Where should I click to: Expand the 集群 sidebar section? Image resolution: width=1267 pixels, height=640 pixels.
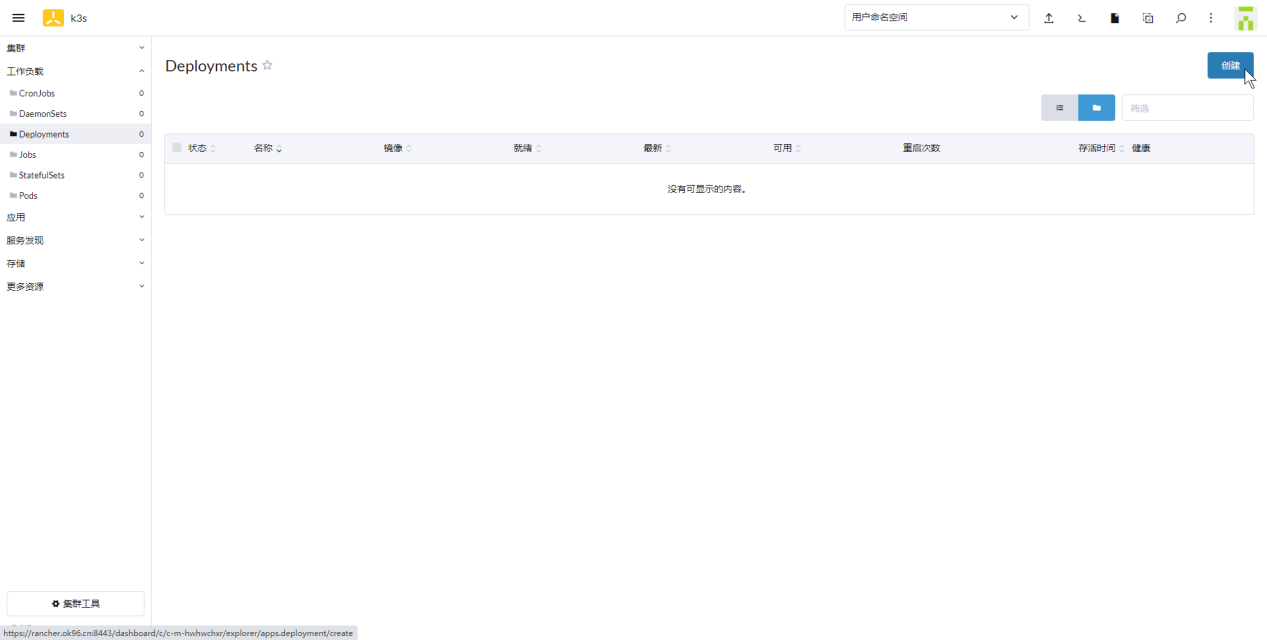tap(75, 48)
